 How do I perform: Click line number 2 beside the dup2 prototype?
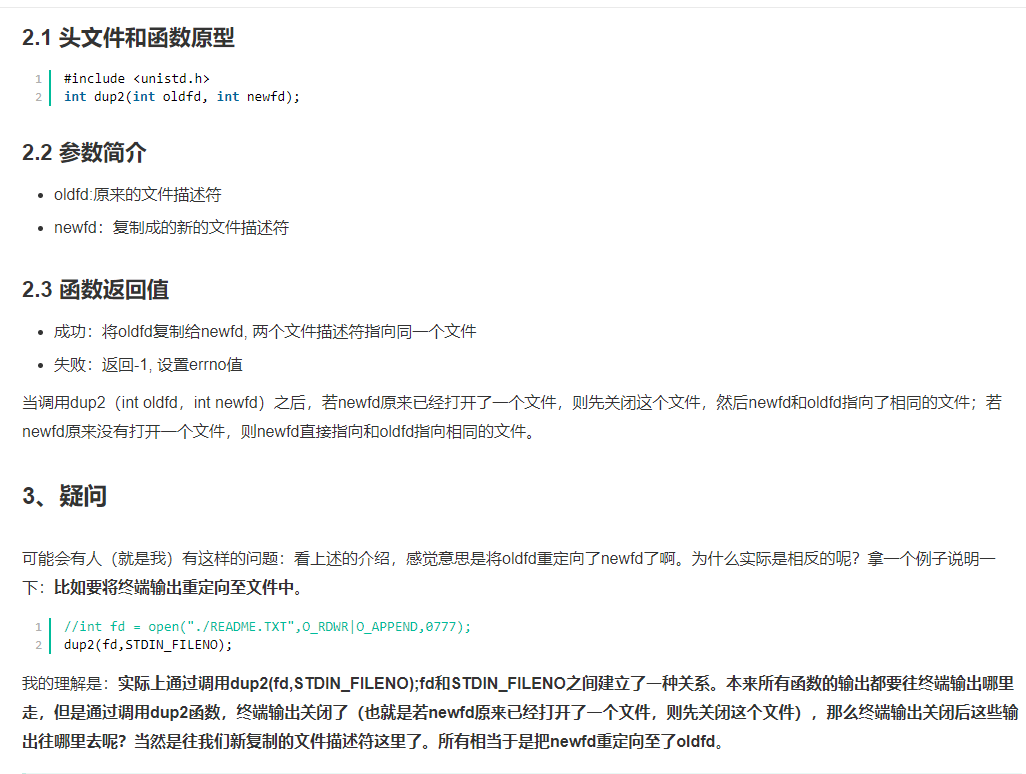point(39,97)
